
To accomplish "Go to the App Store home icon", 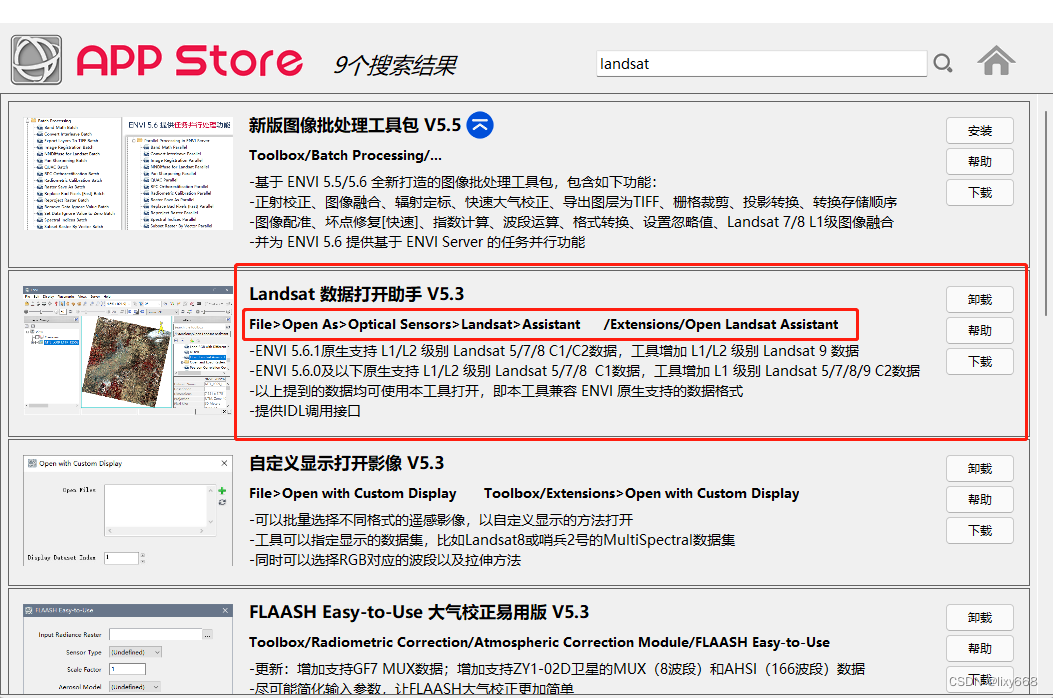I will [996, 61].
